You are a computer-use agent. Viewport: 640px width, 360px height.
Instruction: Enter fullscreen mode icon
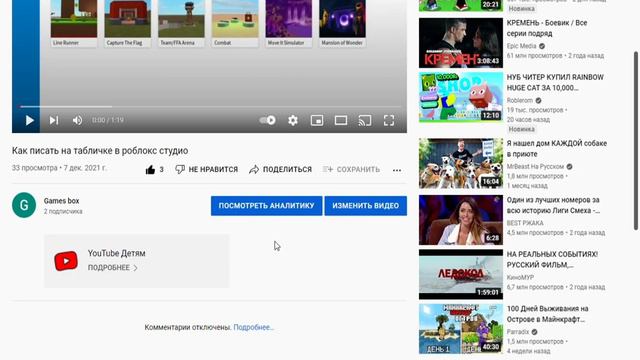click(389, 120)
